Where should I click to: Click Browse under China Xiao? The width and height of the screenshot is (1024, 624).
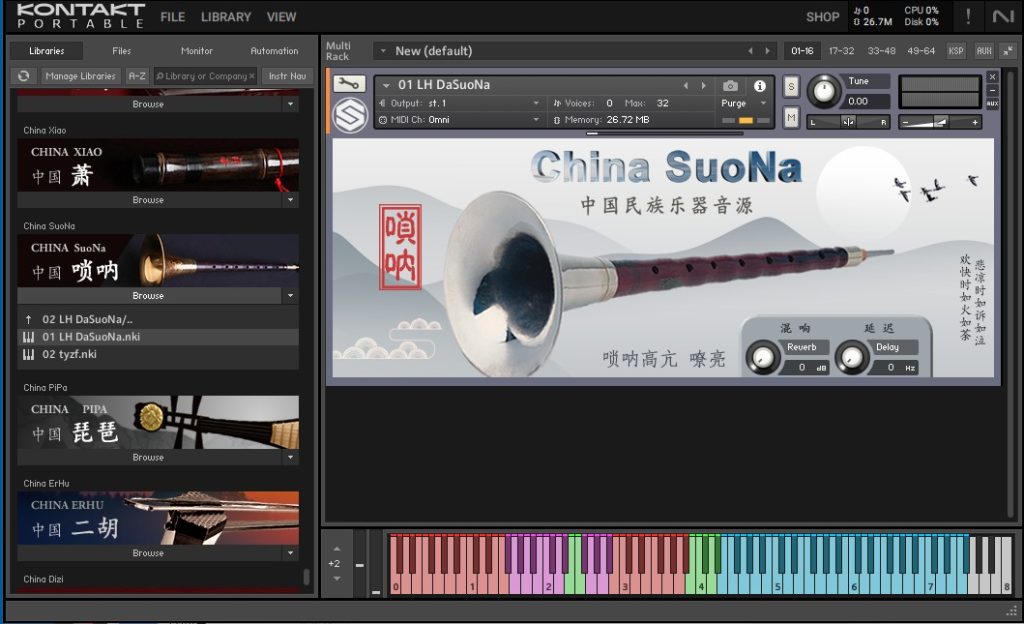(149, 200)
